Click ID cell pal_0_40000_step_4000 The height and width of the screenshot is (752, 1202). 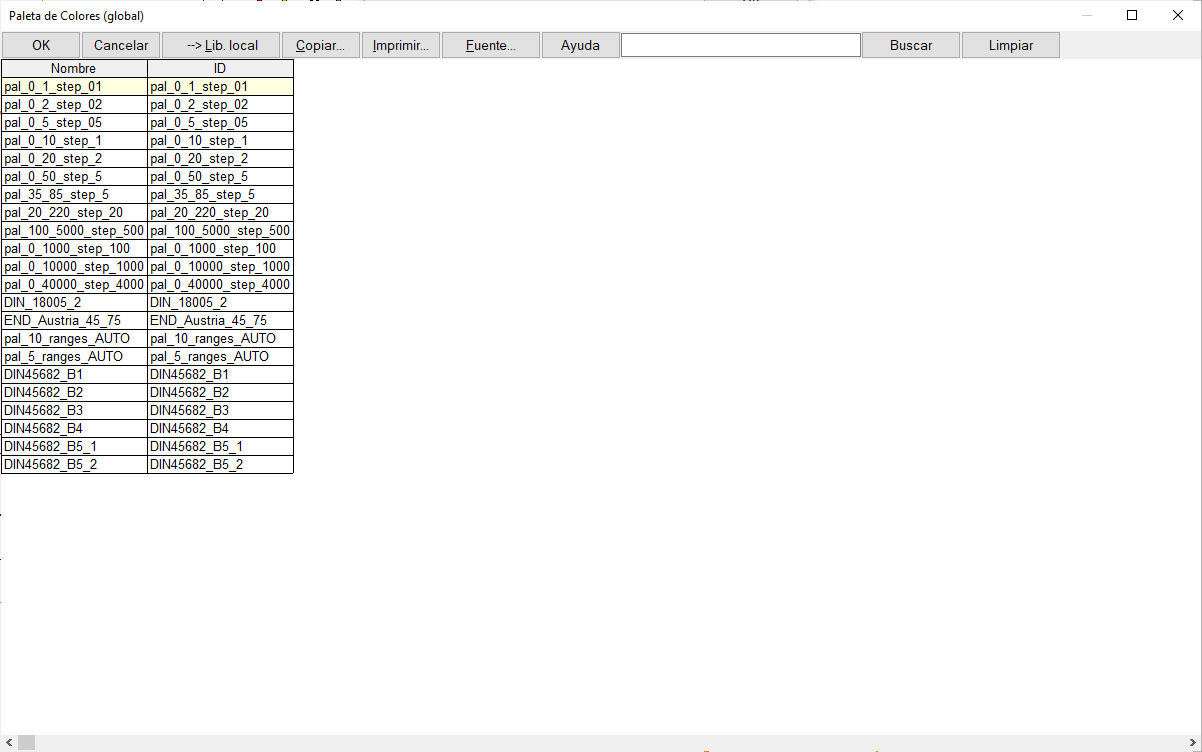tap(220, 285)
